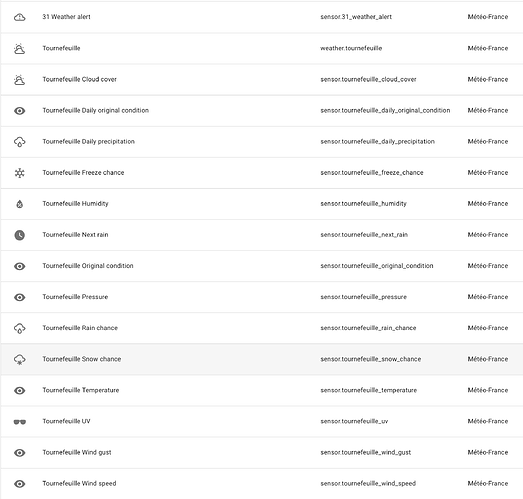The height and width of the screenshot is (499, 523).
Task: Click the eye icon for Daily original condition
Action: point(20,111)
